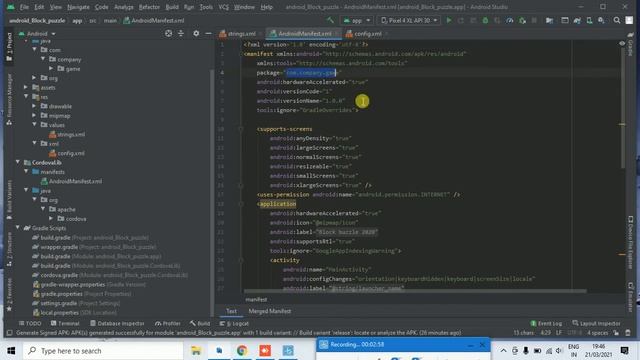Click the manifest breadcrumb below editor
The image size is (640, 360).
(x=256, y=300)
